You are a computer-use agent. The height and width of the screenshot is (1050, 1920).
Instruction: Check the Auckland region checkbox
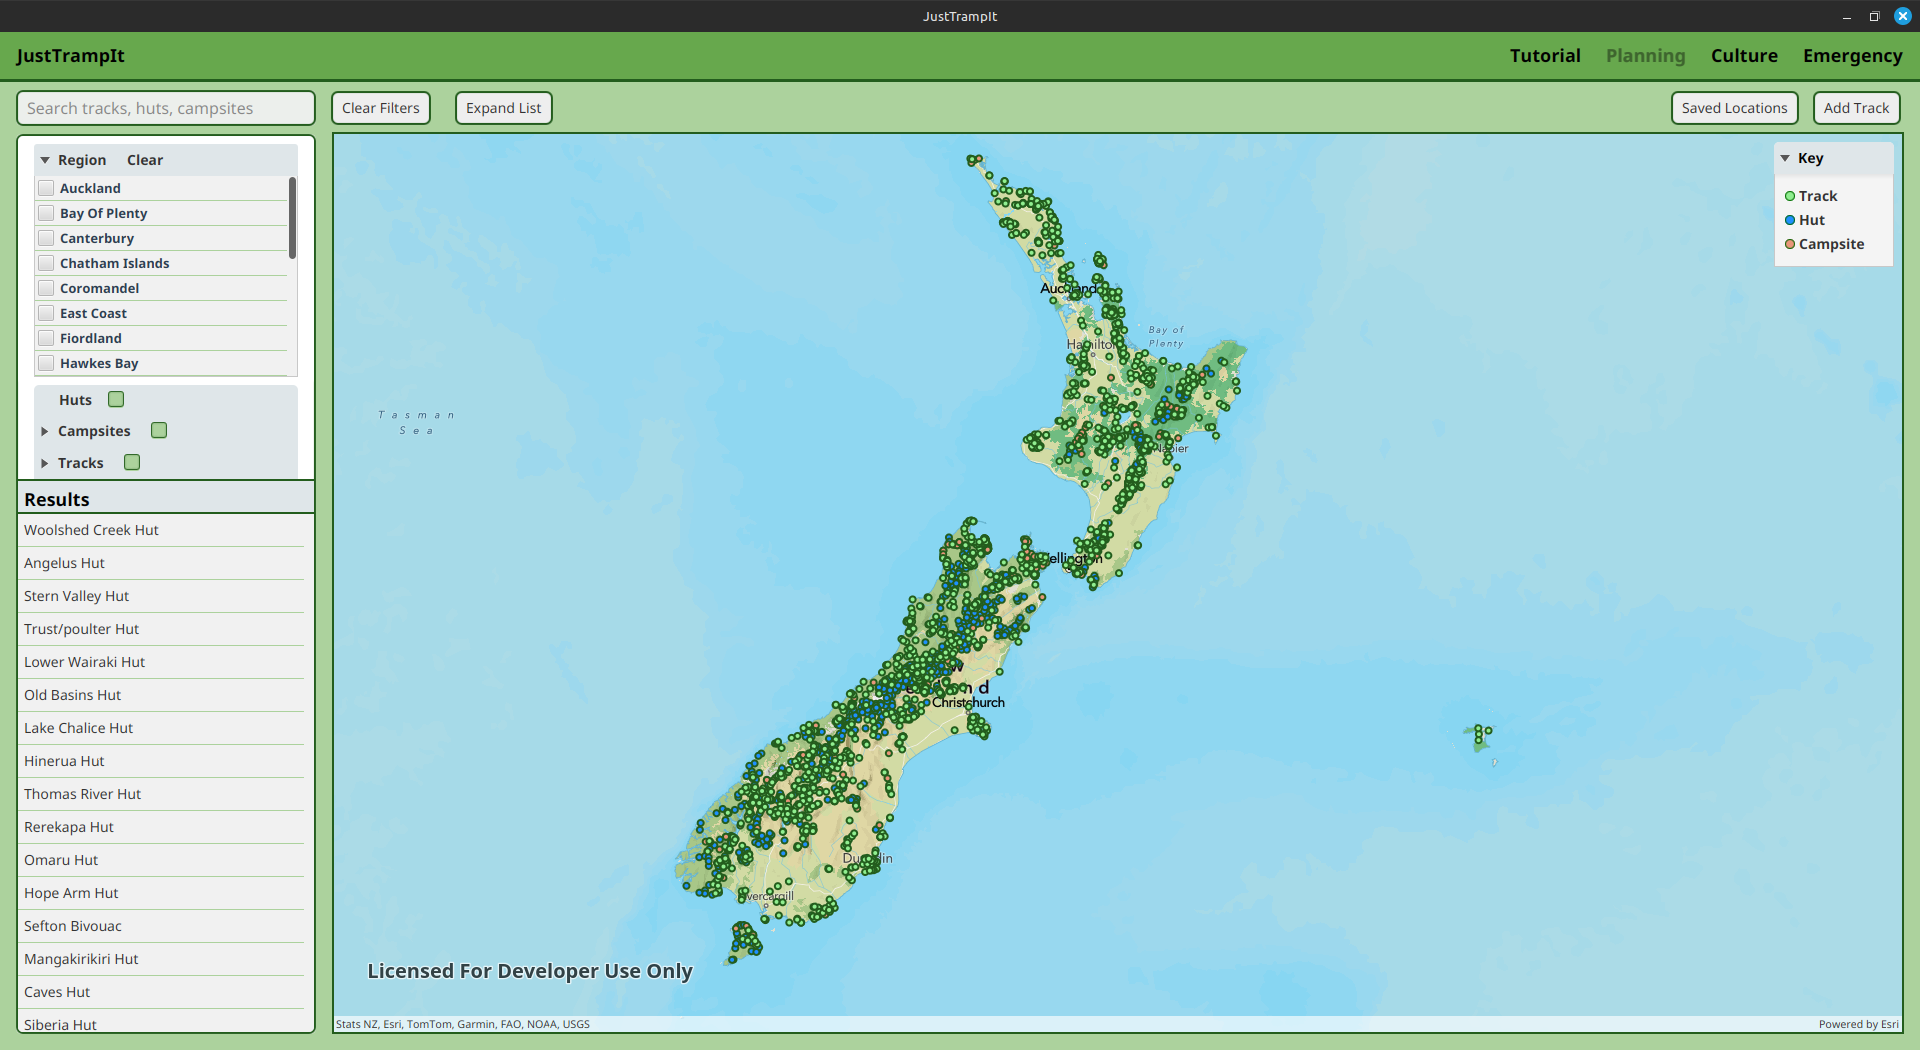46,188
